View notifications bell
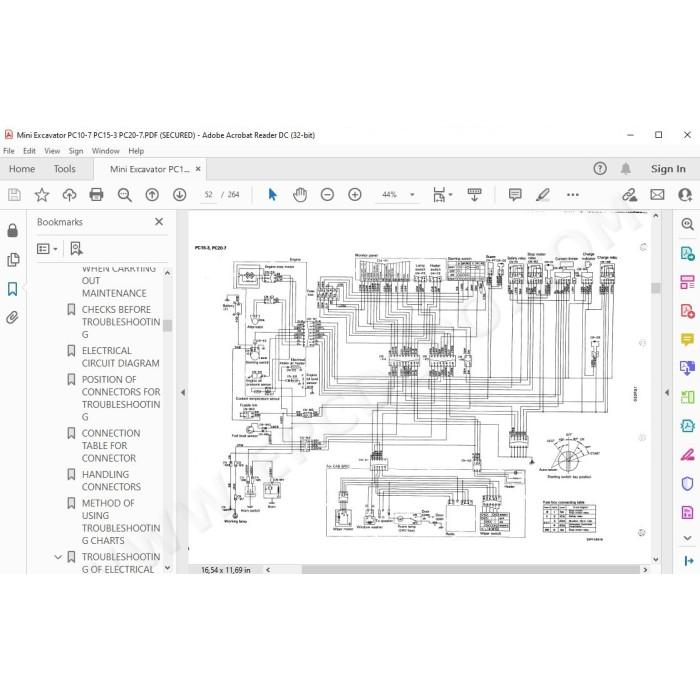This screenshot has height=700, width=700. 626,169
